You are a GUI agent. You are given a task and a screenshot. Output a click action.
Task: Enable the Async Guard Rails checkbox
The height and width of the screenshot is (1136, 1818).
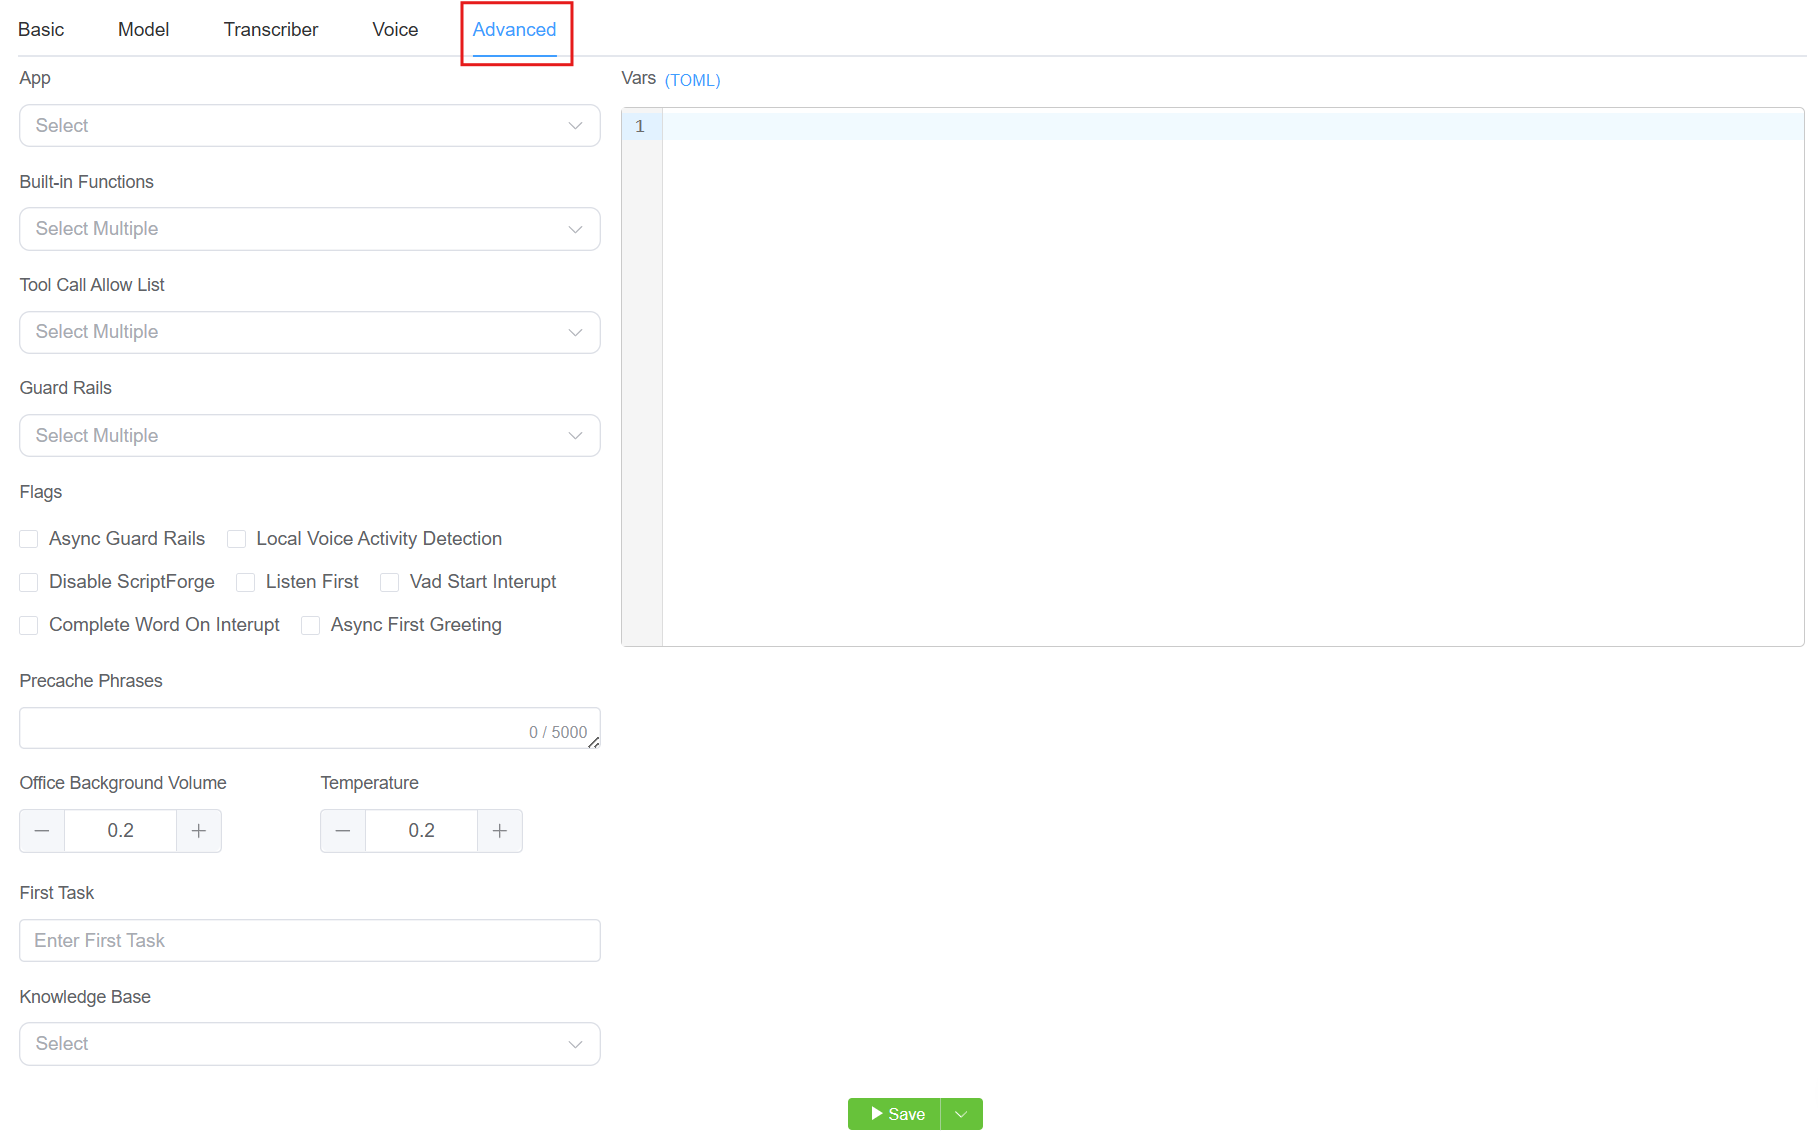point(29,539)
